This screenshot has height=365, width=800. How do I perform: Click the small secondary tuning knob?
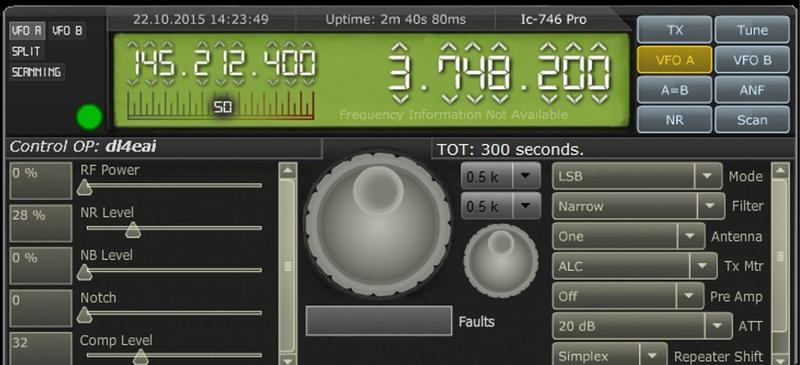501,261
